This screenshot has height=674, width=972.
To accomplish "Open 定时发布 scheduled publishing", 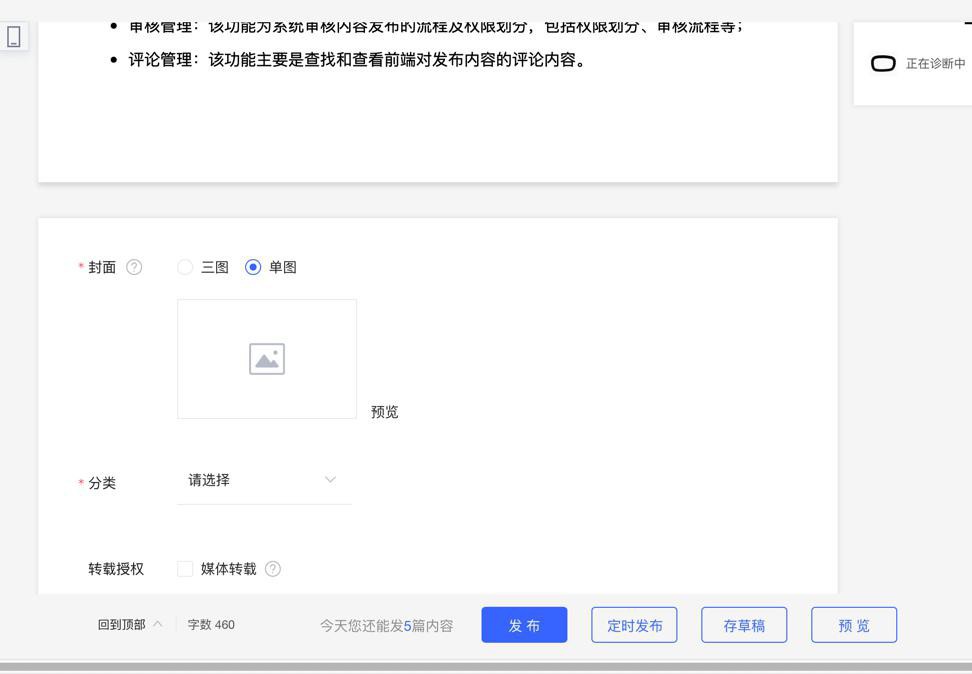I will tap(634, 625).
